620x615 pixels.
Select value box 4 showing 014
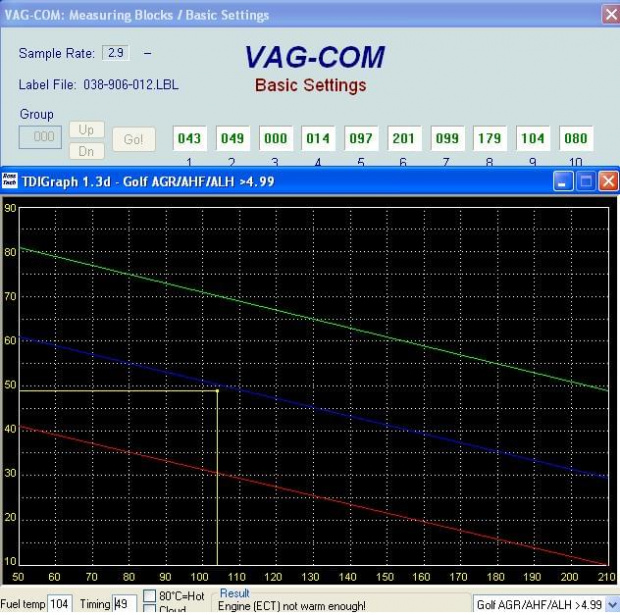click(318, 138)
